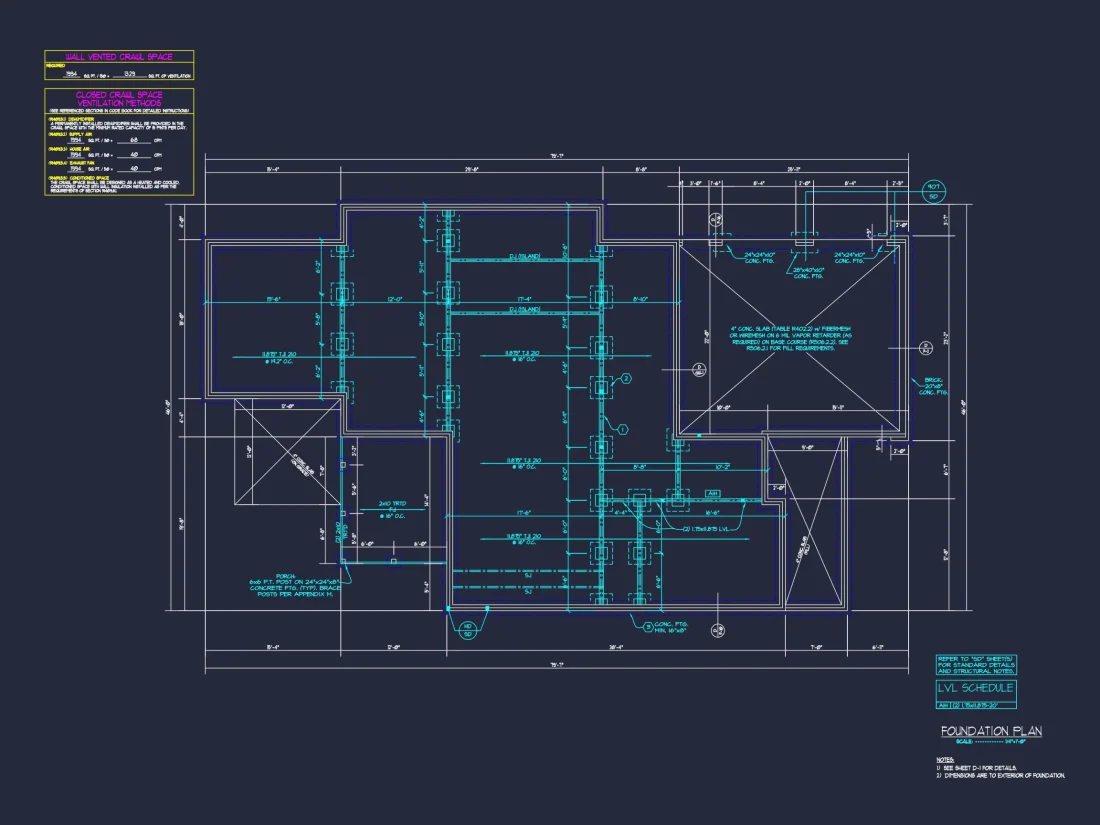Click the SD section marker at bottom left
Screen dimensions: 1100x825
tap(466, 630)
